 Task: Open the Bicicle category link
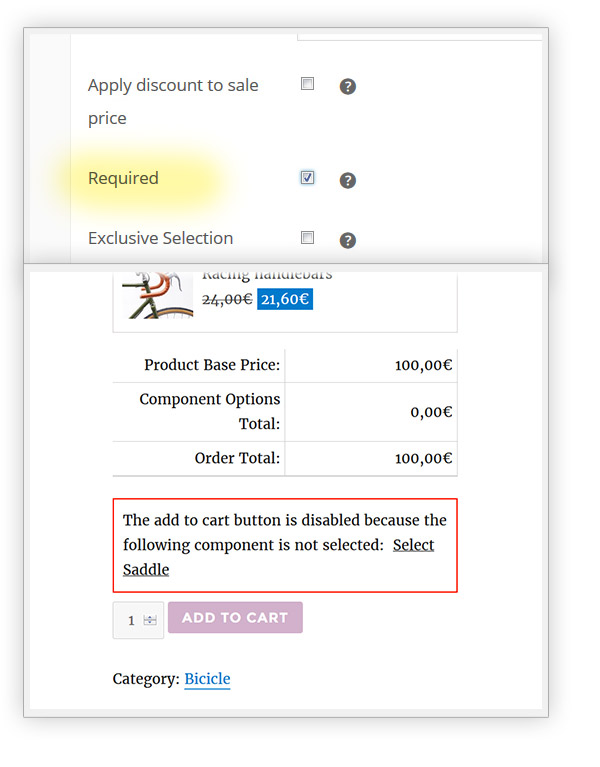click(x=207, y=679)
